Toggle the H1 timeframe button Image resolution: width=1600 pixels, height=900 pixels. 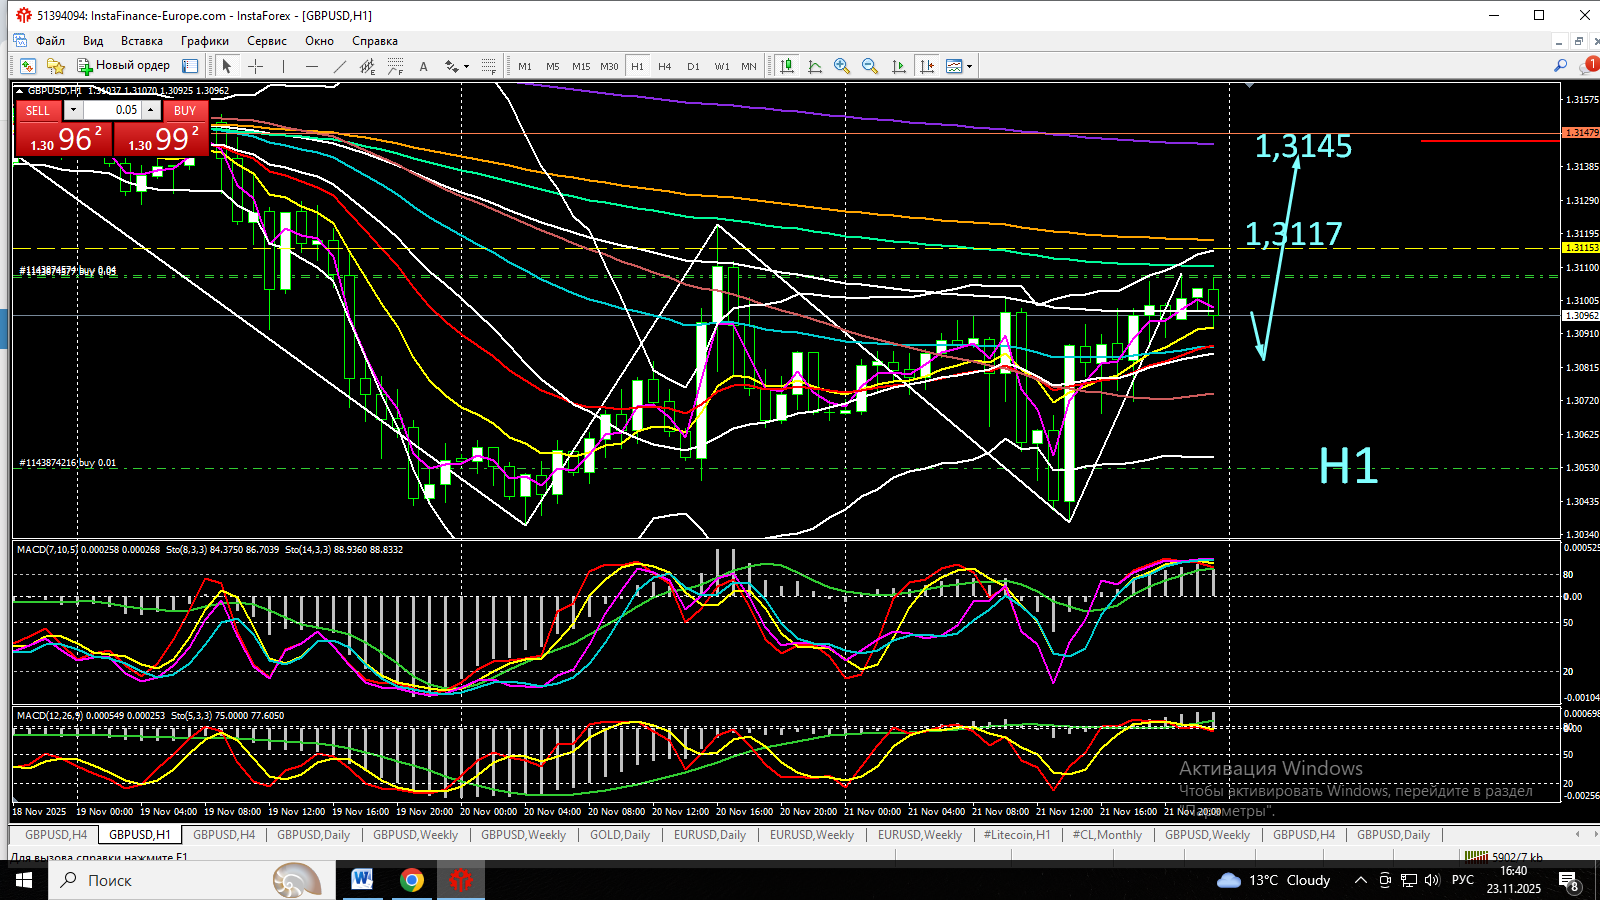(637, 66)
